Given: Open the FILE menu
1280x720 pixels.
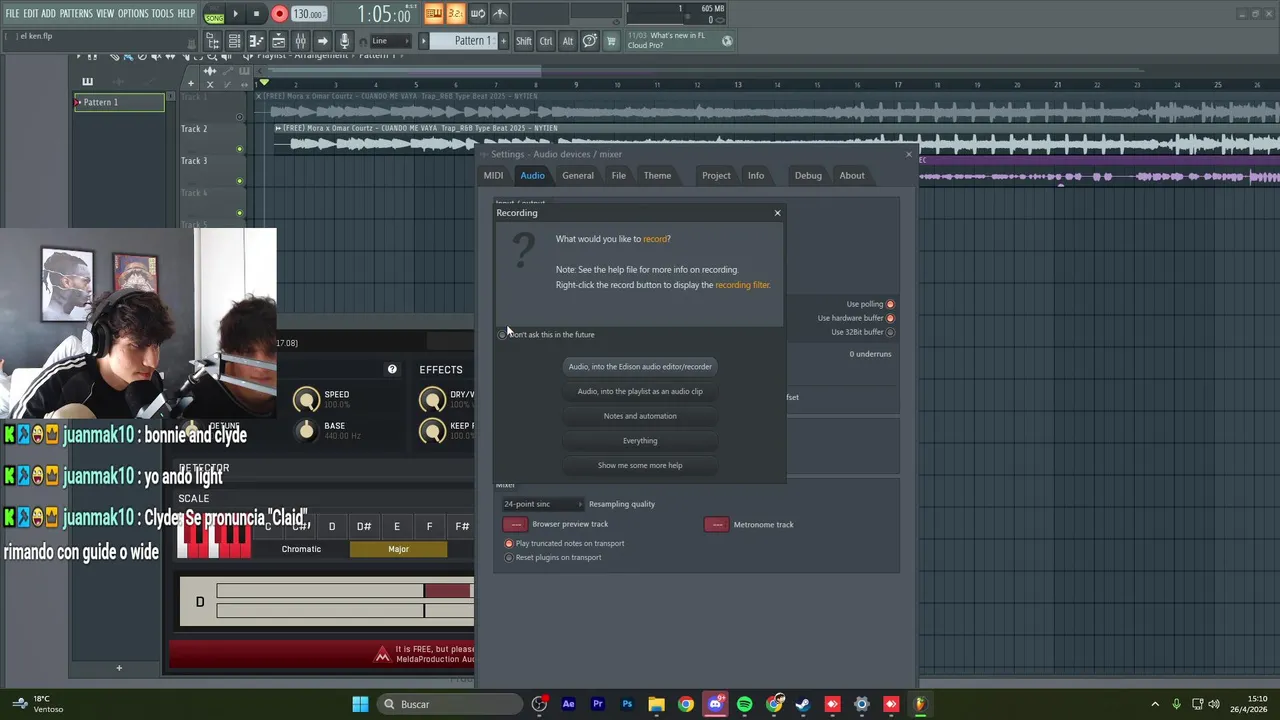Looking at the screenshot, I should (x=12, y=13).
